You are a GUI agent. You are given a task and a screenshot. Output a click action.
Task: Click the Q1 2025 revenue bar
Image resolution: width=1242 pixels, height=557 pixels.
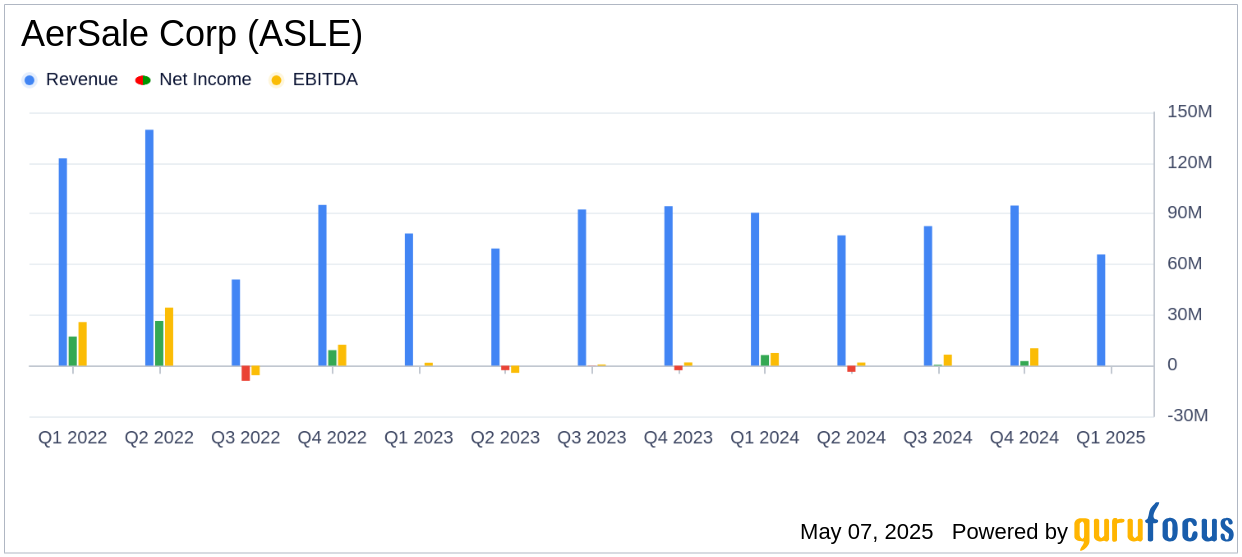pos(1101,310)
